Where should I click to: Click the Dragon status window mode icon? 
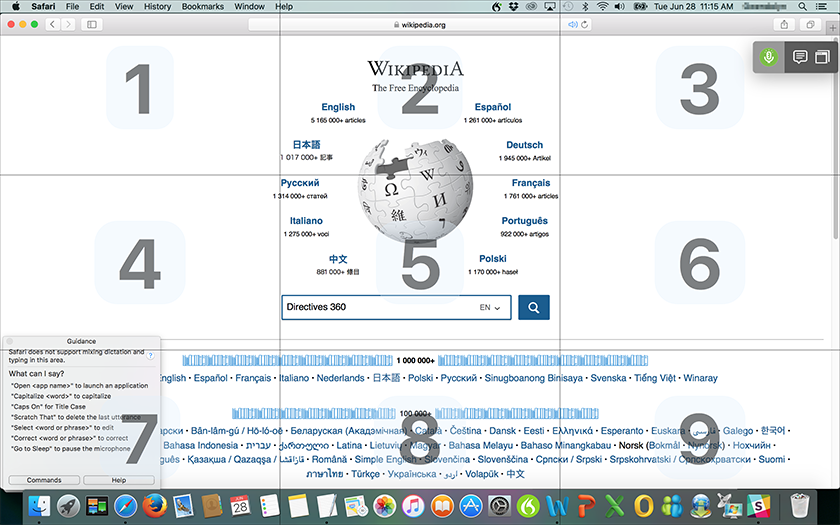tap(822, 57)
